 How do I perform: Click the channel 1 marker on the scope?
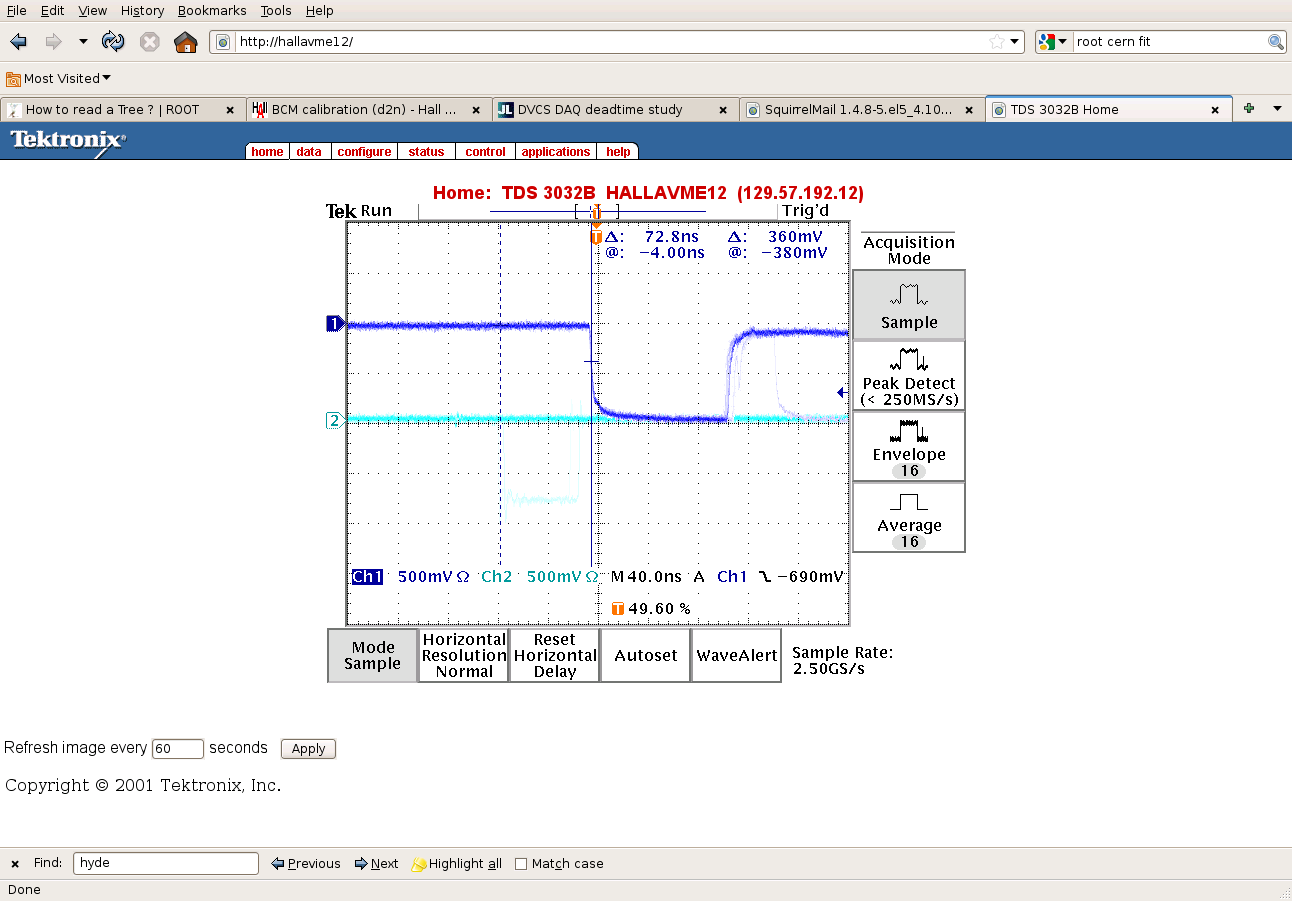point(335,323)
